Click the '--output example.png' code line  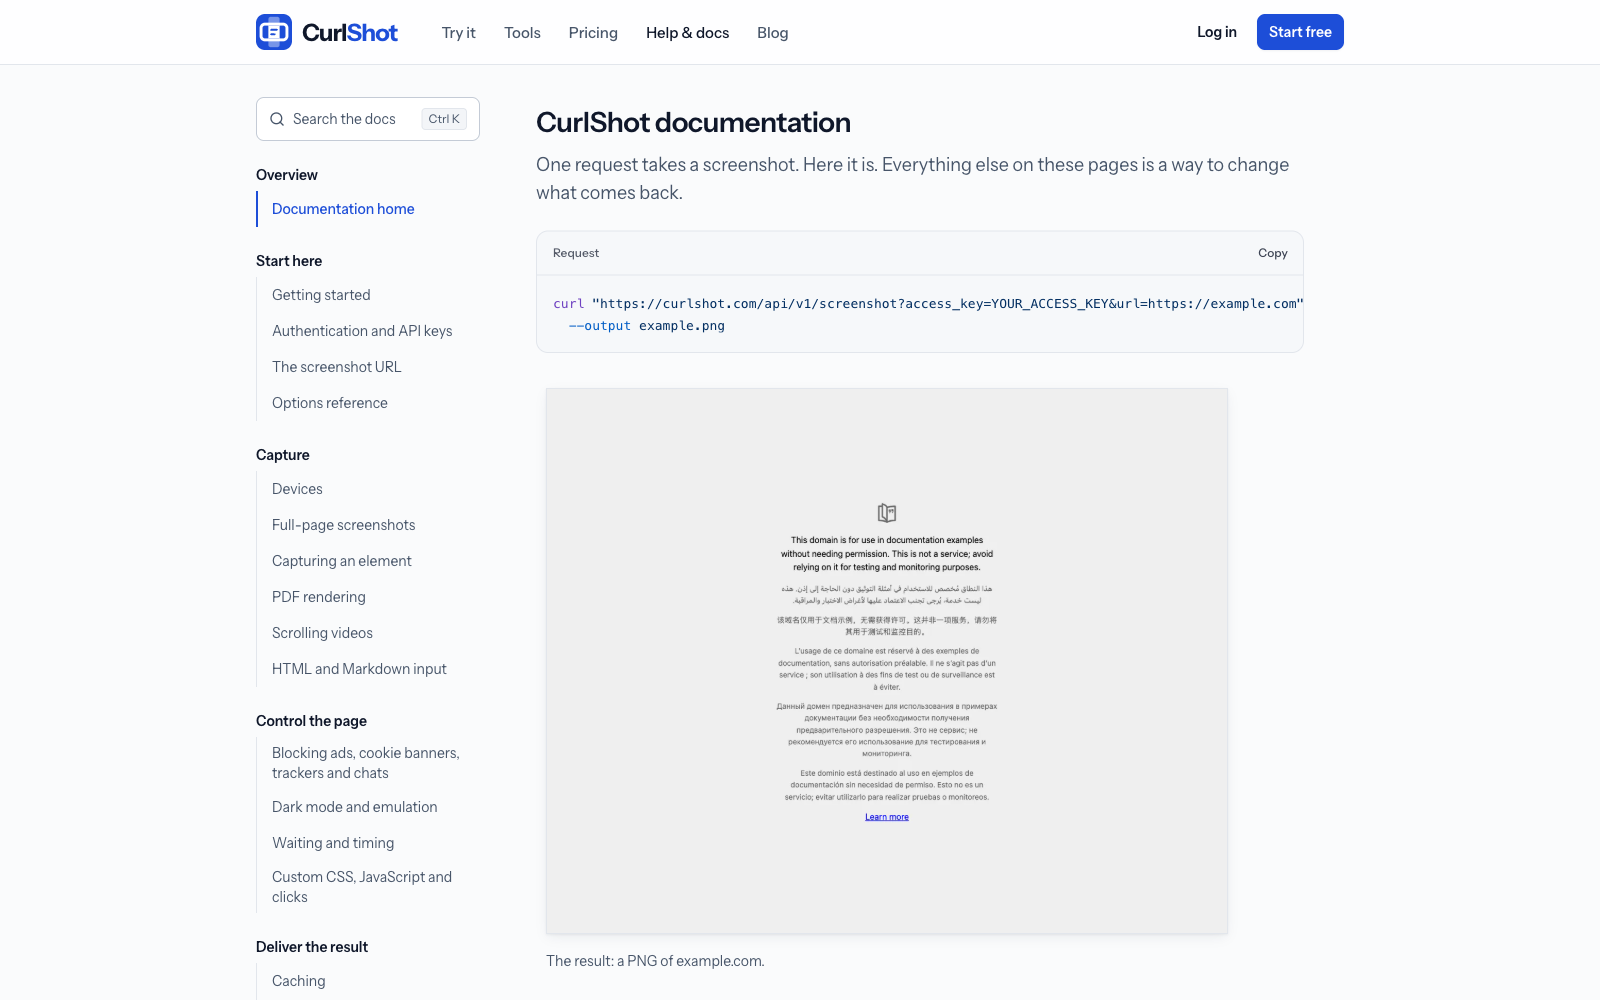[647, 326]
